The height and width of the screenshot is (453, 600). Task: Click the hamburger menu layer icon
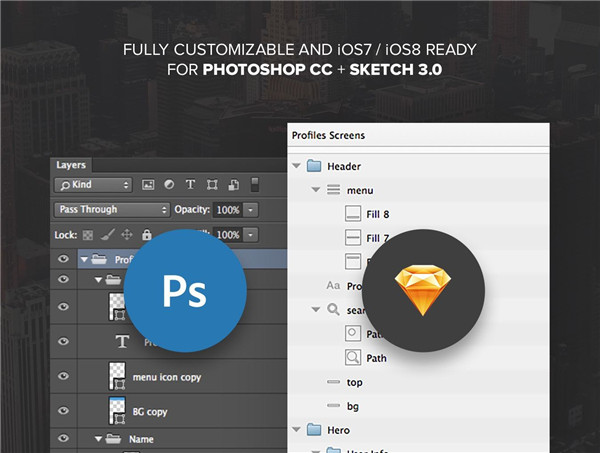[x=333, y=189]
